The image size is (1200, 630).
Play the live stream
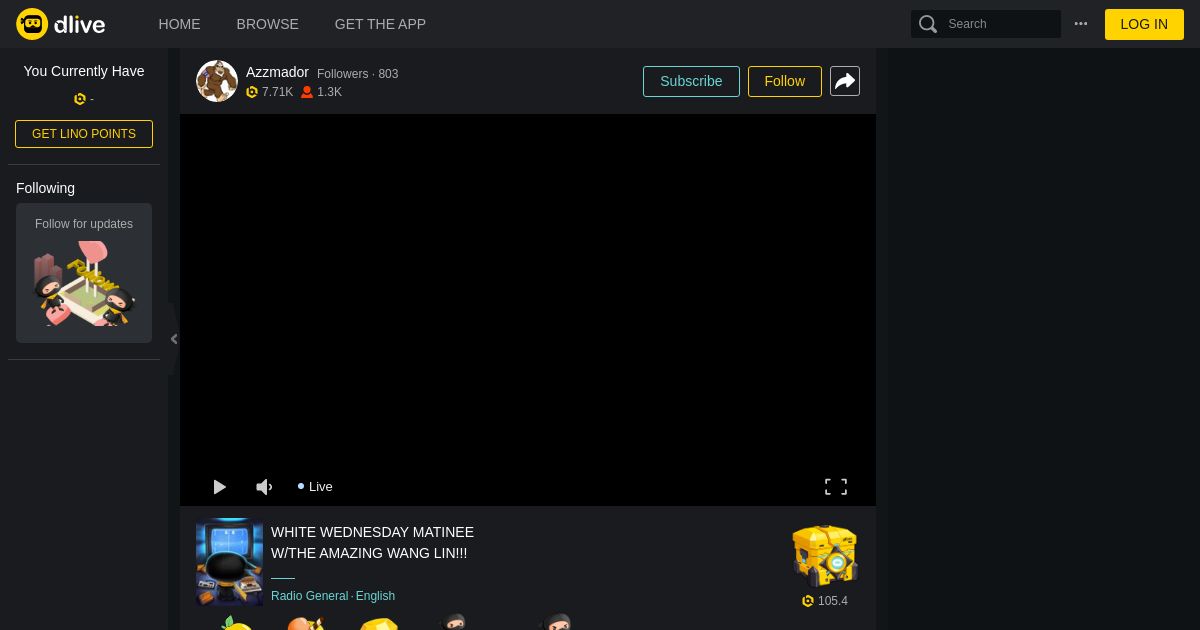219,487
